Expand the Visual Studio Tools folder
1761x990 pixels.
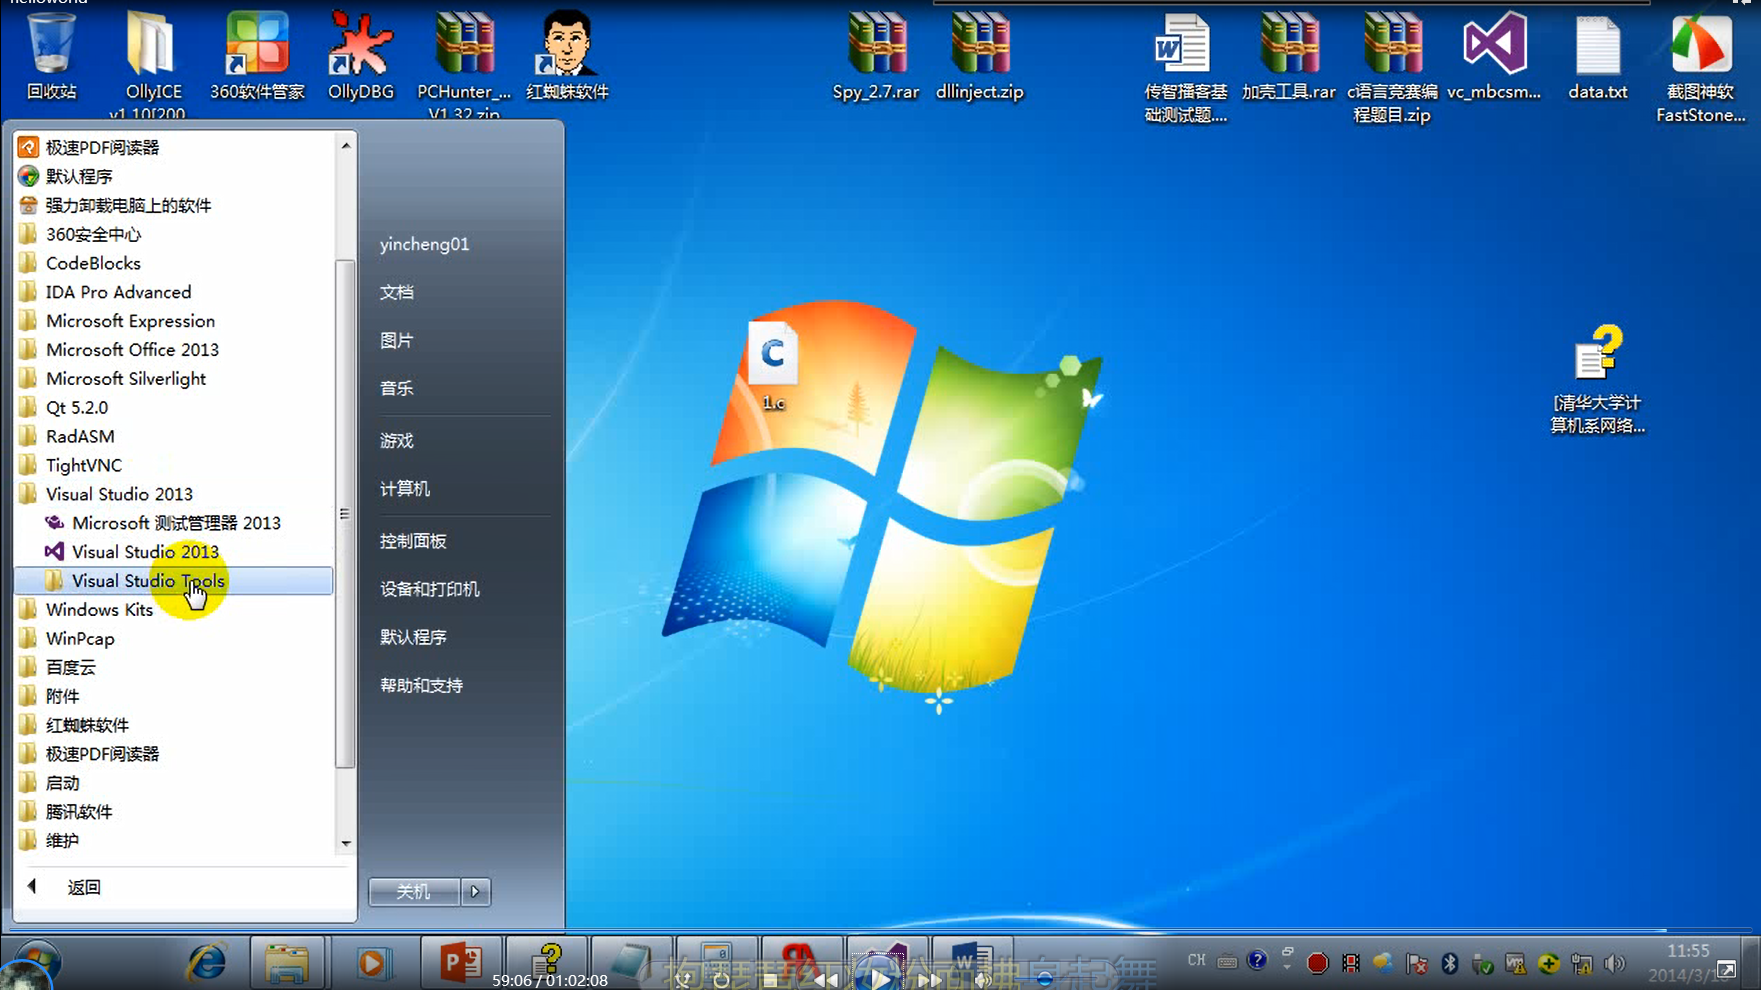point(174,581)
